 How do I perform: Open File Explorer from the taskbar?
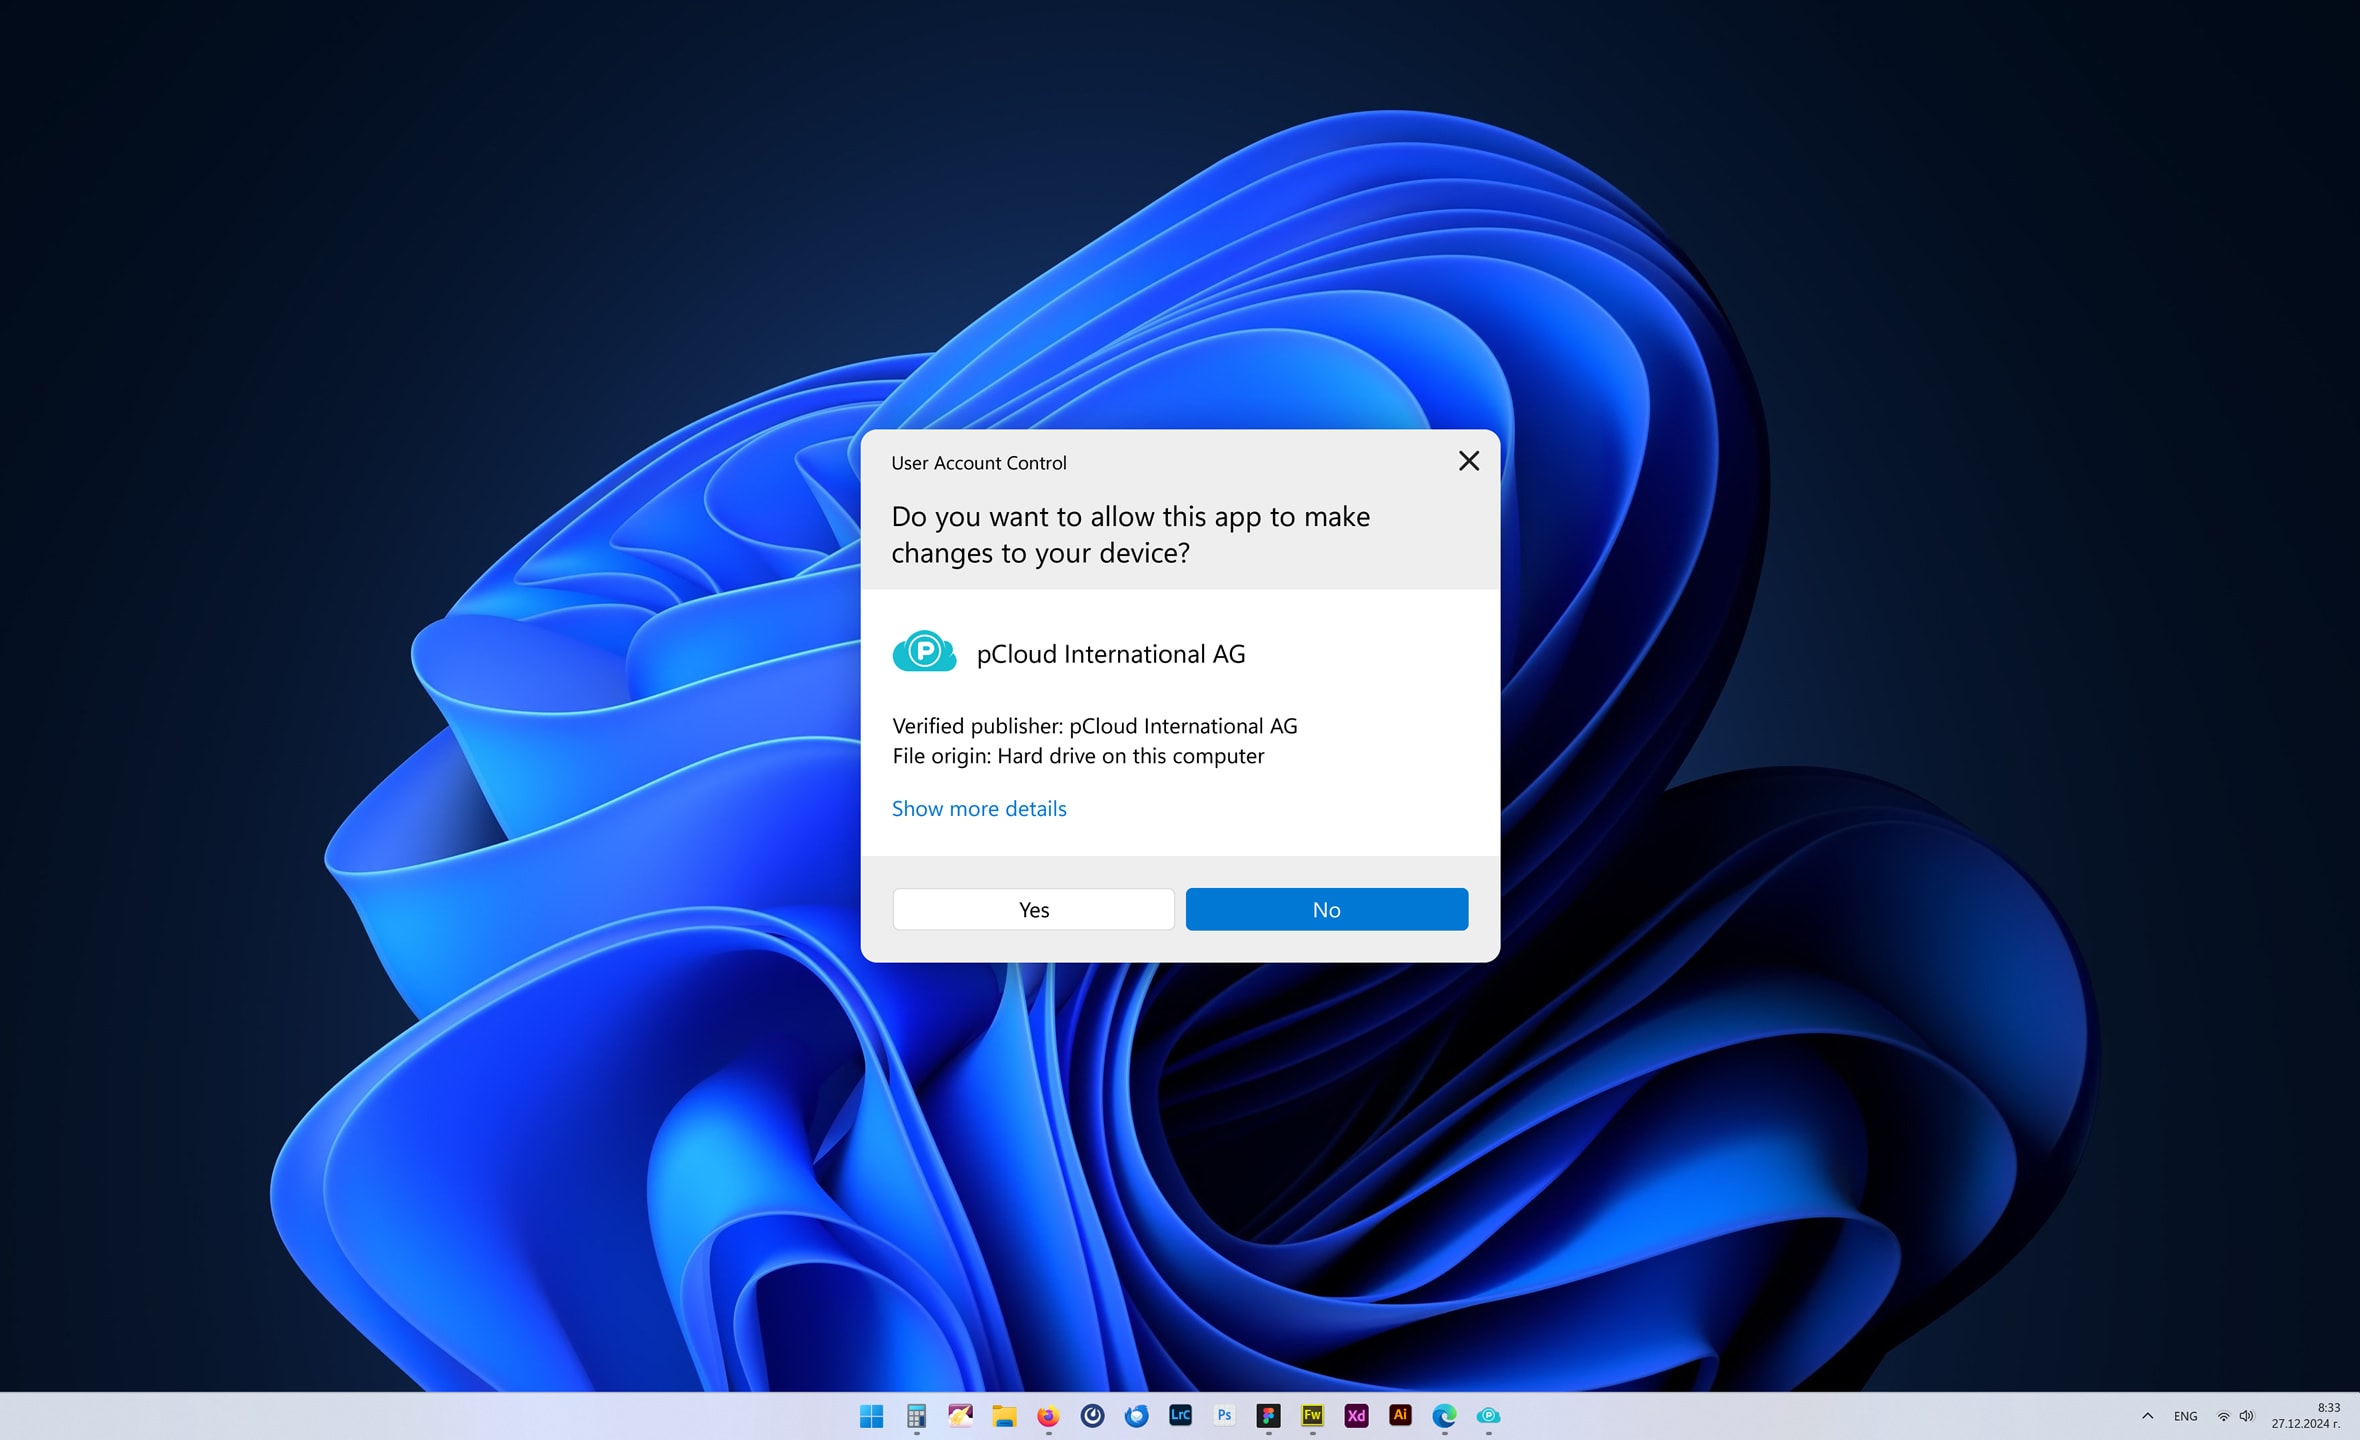1004,1416
